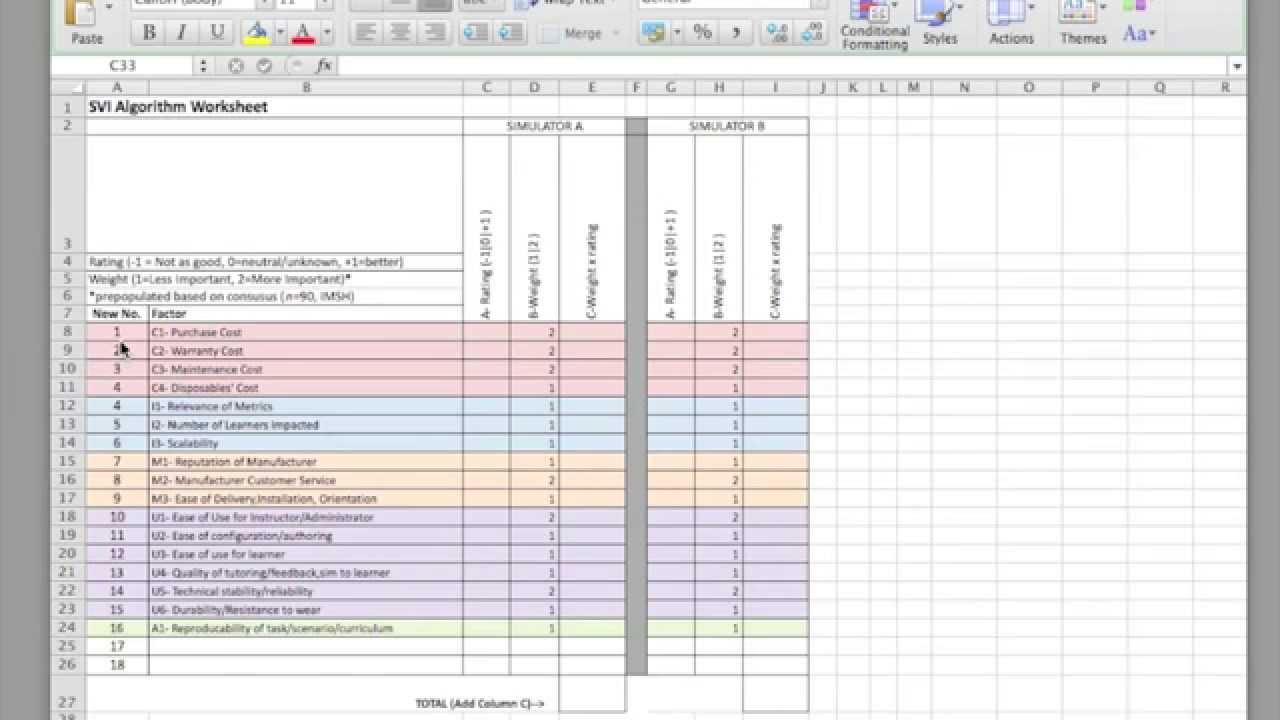The image size is (1280, 720).
Task: Select the 'I3- Scalability' cell
Action: 306,443
